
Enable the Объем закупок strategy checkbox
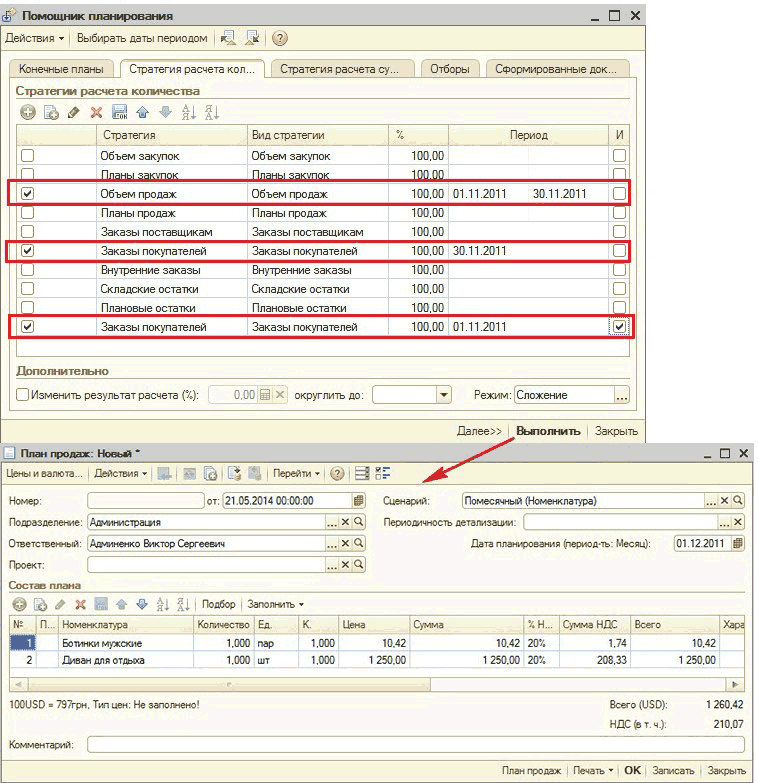point(28,155)
